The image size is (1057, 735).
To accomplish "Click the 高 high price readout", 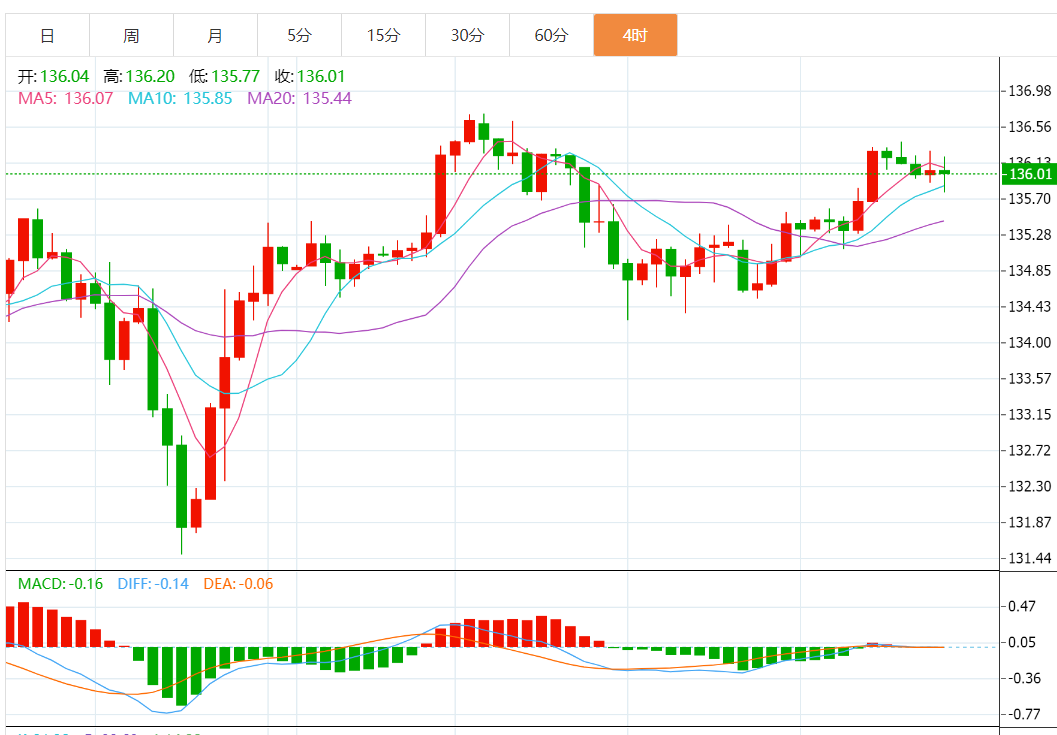I will [139, 76].
